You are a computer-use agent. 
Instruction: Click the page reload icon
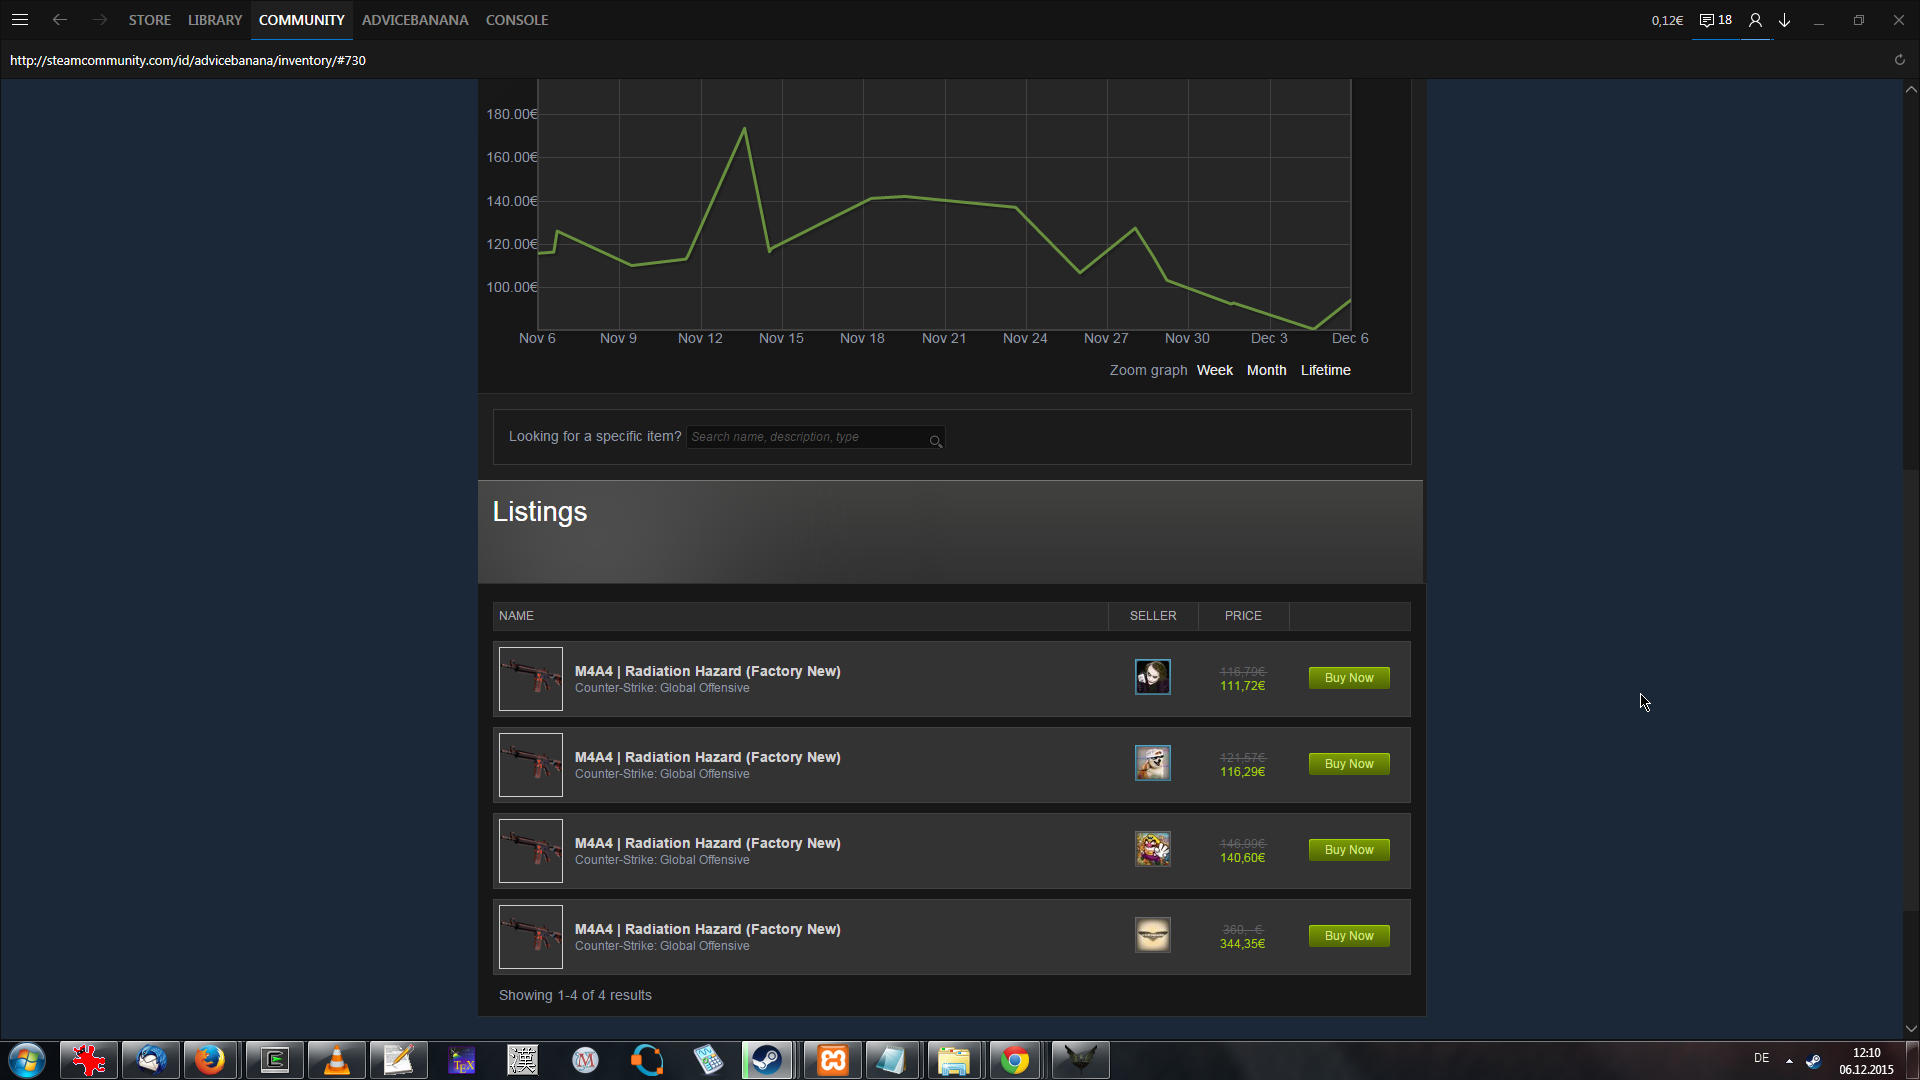coord(1899,60)
